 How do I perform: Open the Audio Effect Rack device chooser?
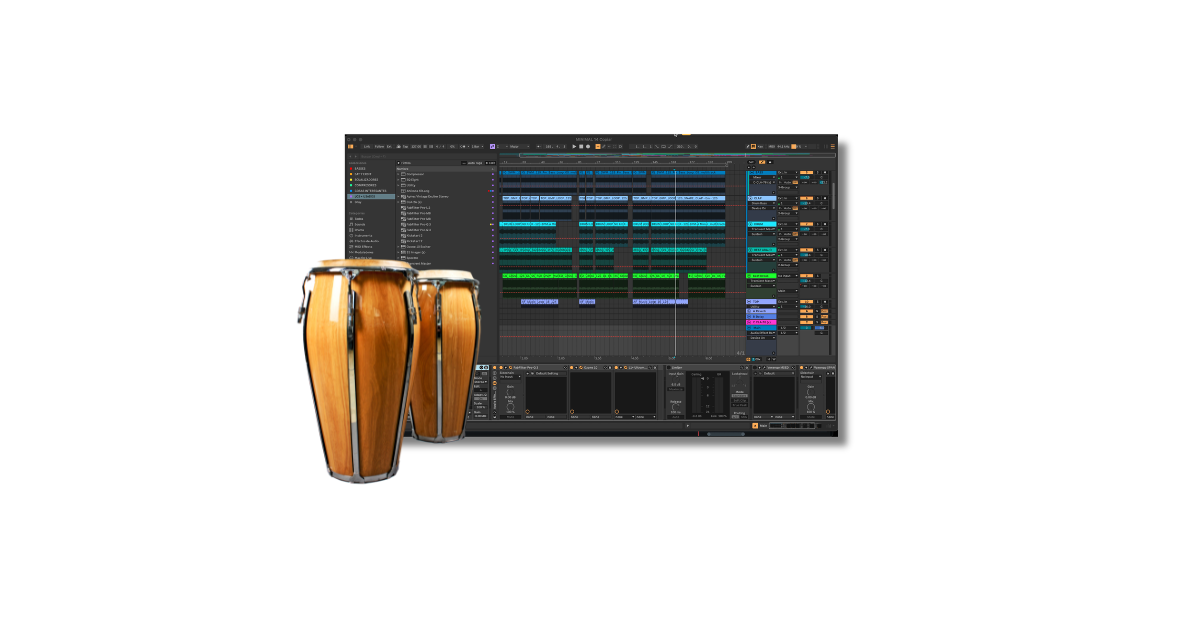click(x=761, y=333)
